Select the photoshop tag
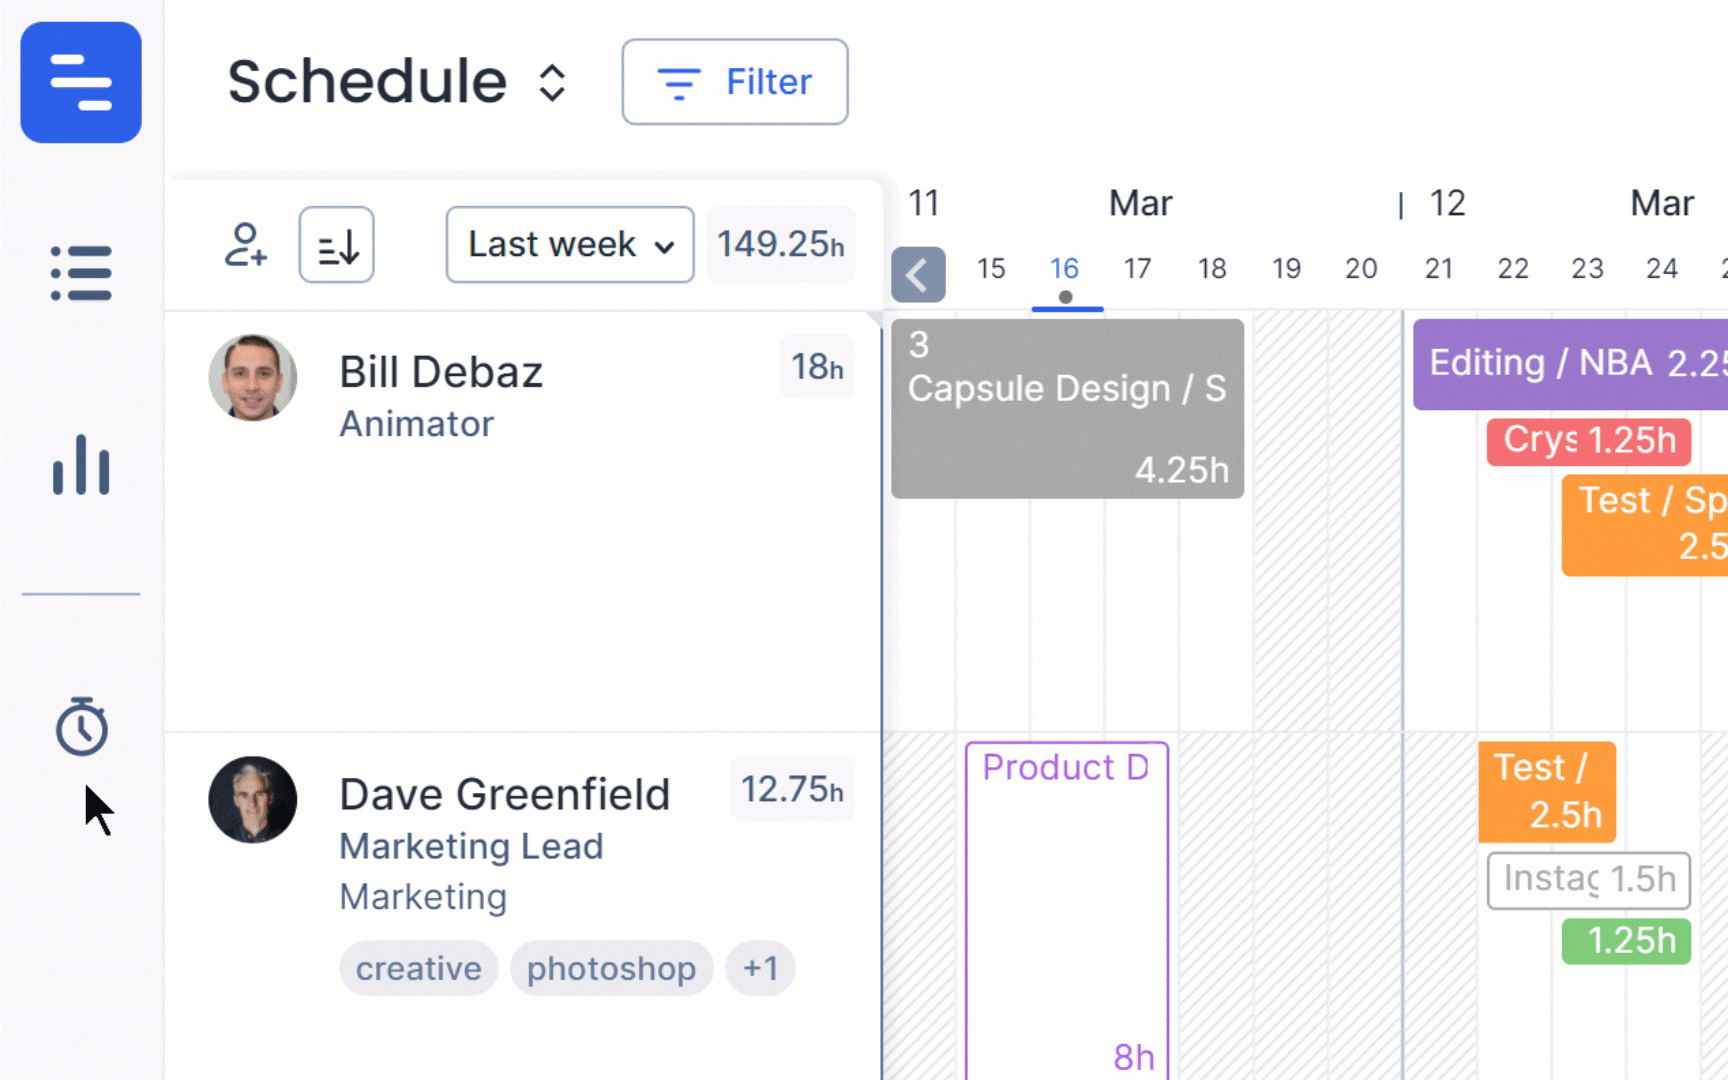Screen dimensions: 1728x1080 pyautogui.click(x=611, y=968)
